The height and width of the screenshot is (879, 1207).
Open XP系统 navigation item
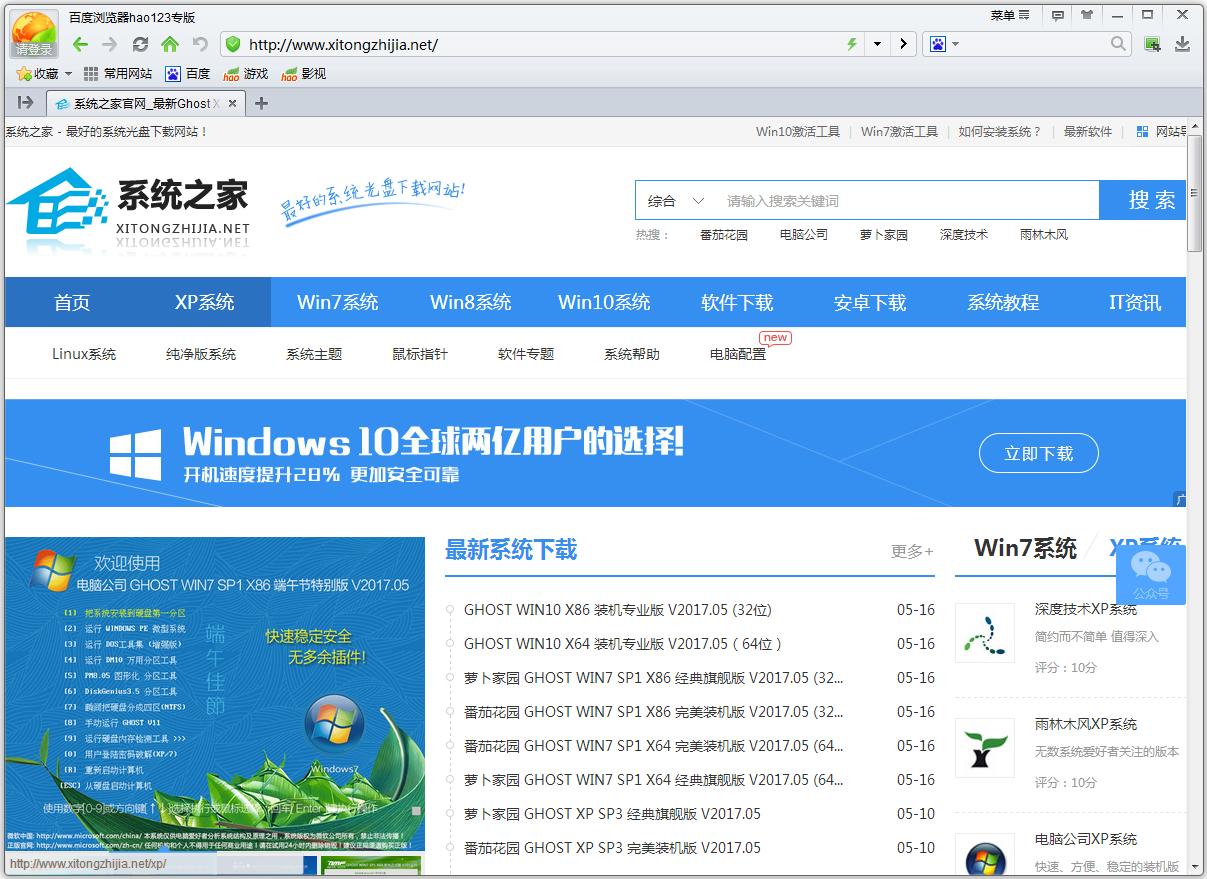click(205, 302)
